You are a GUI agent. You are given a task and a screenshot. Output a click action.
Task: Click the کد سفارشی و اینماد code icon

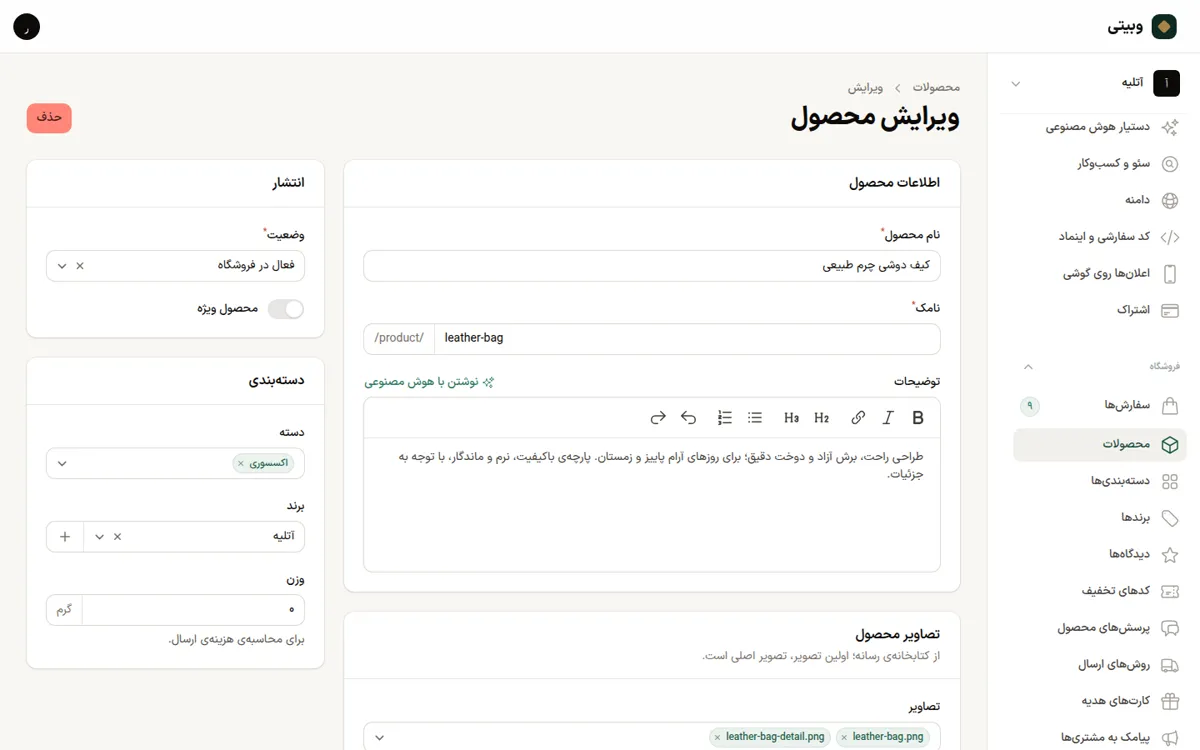coord(1169,237)
